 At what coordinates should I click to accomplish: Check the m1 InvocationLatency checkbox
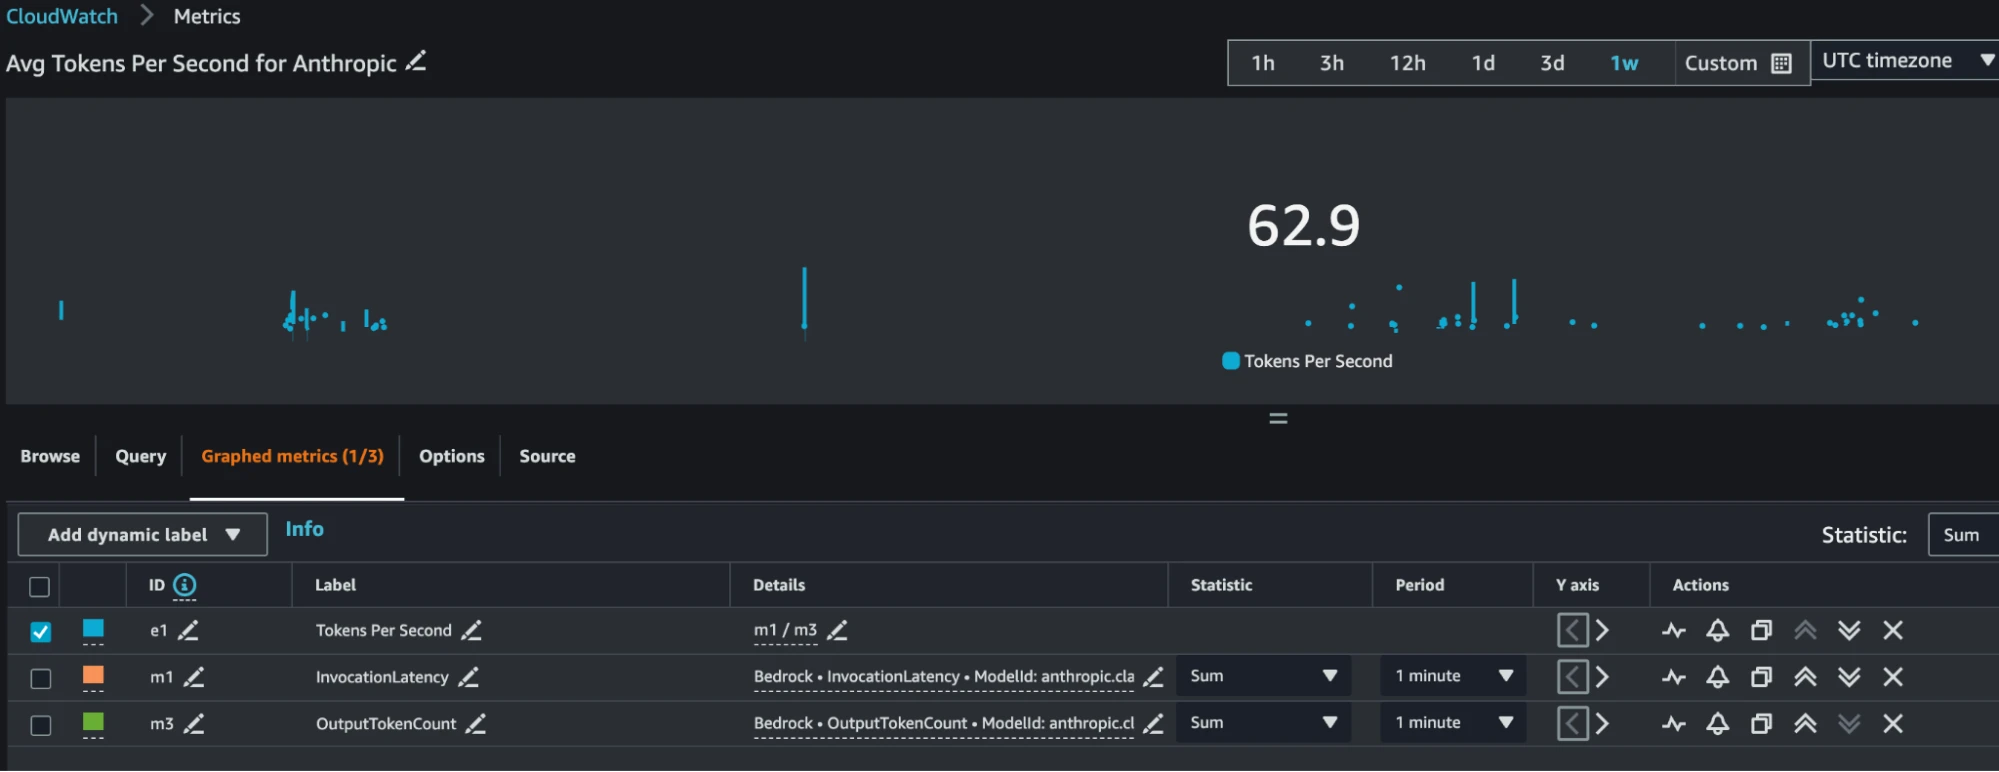(41, 679)
